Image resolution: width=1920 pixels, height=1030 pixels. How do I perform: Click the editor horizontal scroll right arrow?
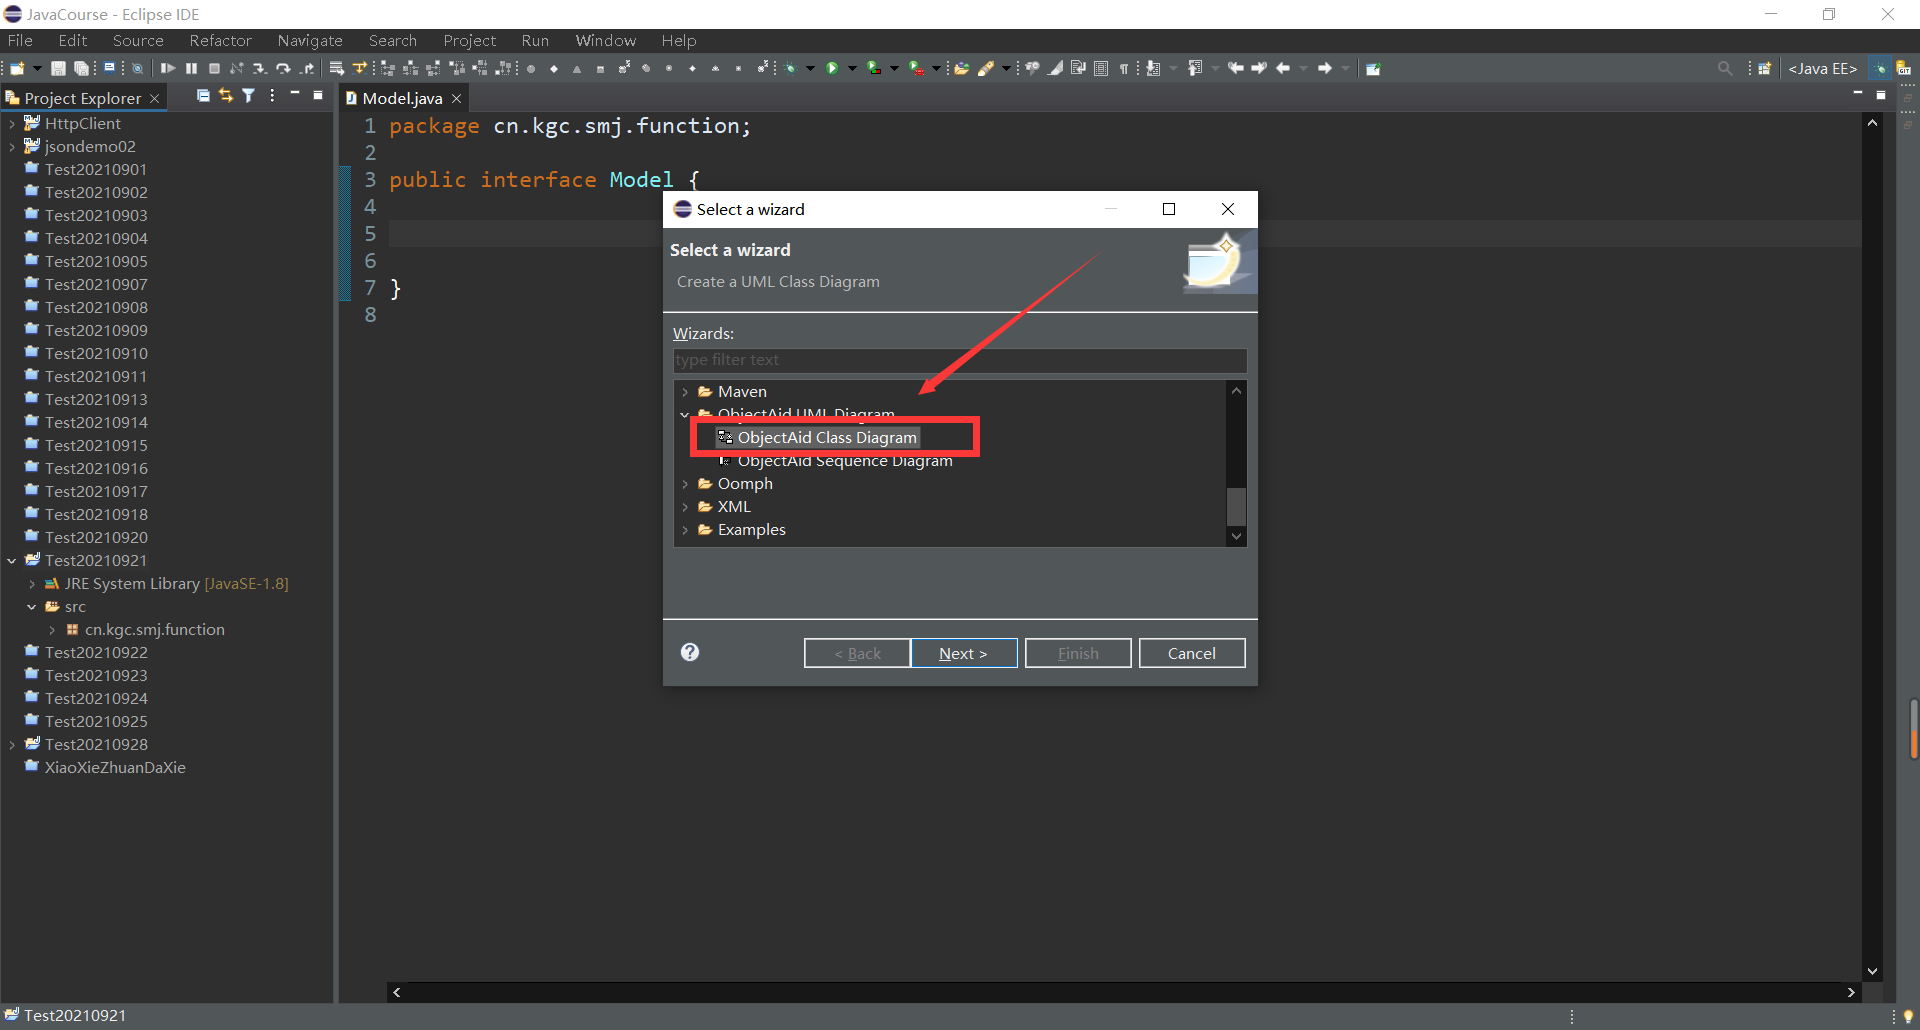[x=1851, y=992]
